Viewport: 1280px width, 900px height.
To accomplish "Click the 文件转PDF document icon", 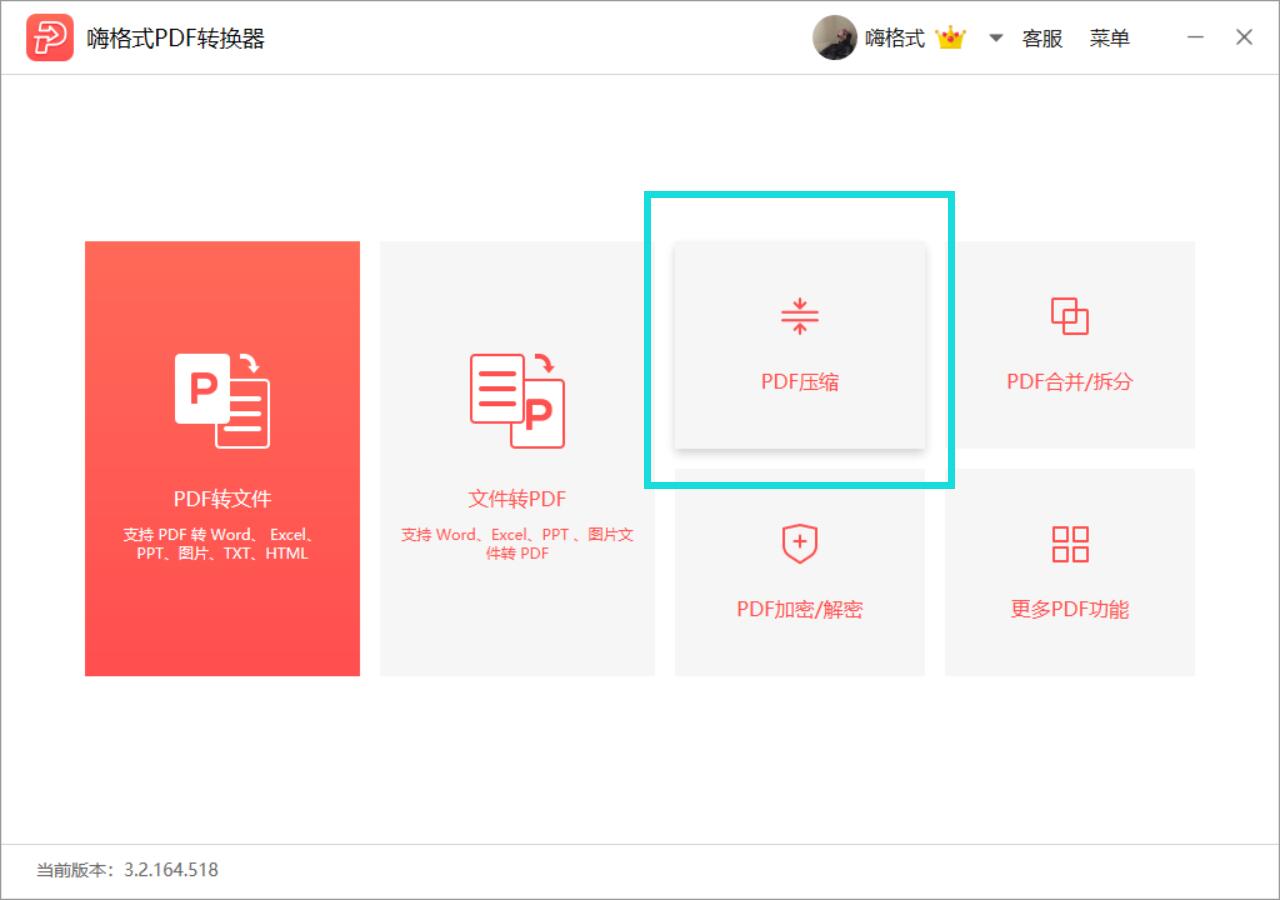I will pyautogui.click(x=517, y=400).
